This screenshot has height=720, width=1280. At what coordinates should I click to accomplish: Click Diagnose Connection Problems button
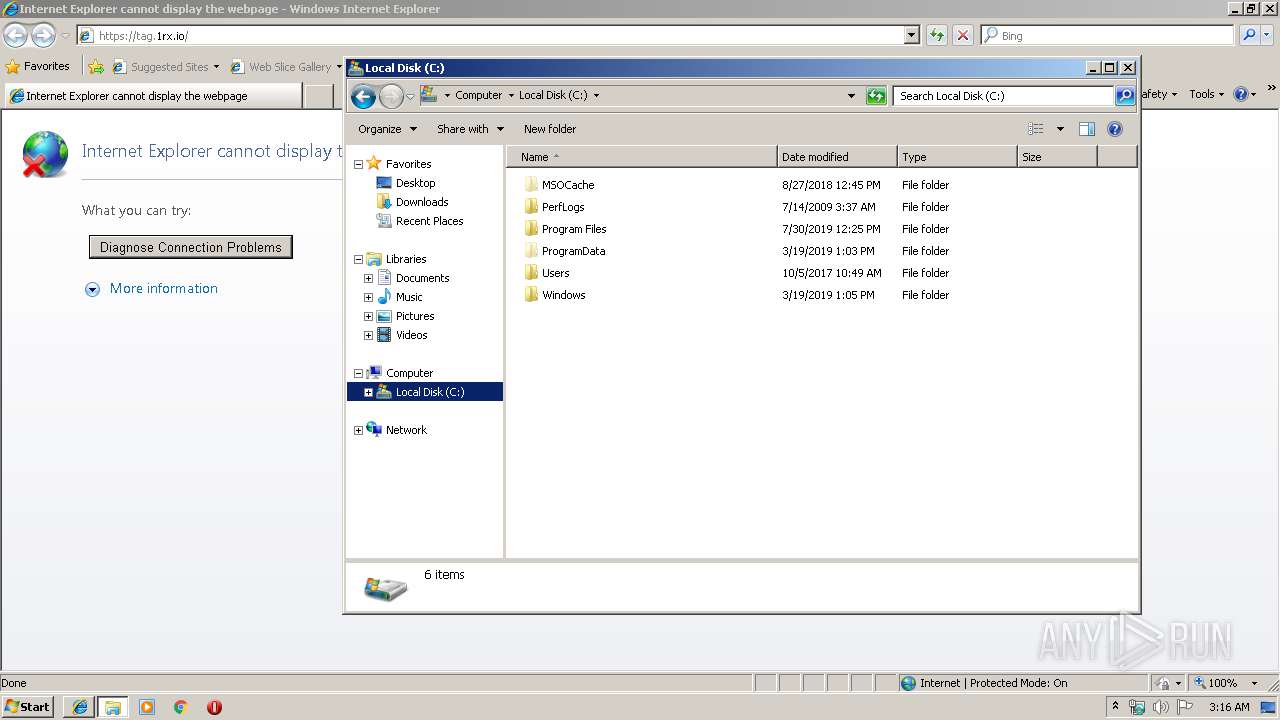(191, 247)
